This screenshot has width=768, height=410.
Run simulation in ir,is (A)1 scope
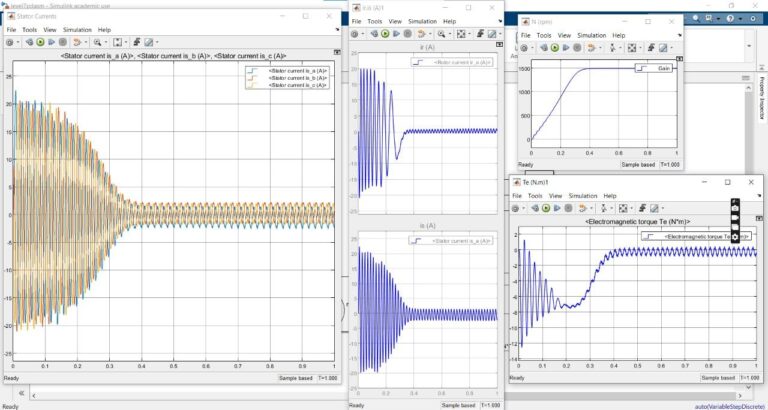(x=385, y=34)
